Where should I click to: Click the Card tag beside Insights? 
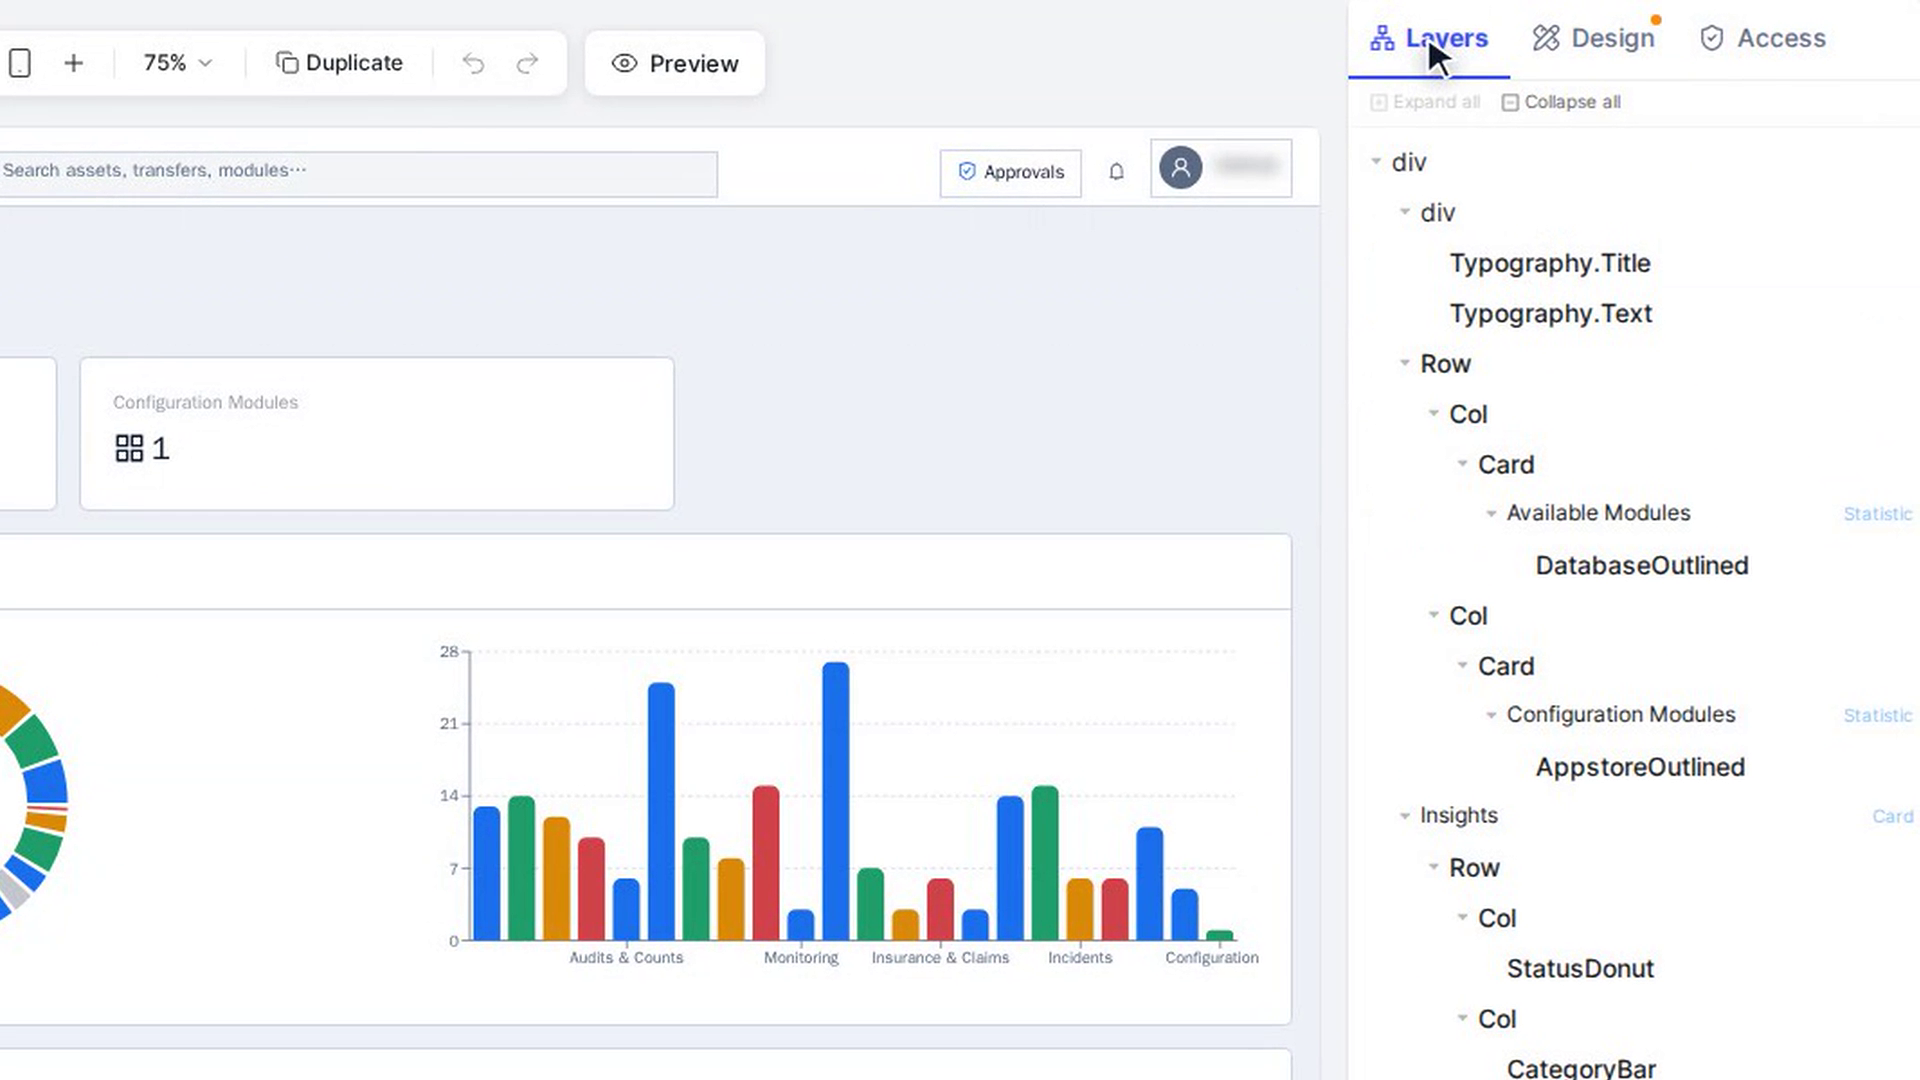(x=1892, y=817)
